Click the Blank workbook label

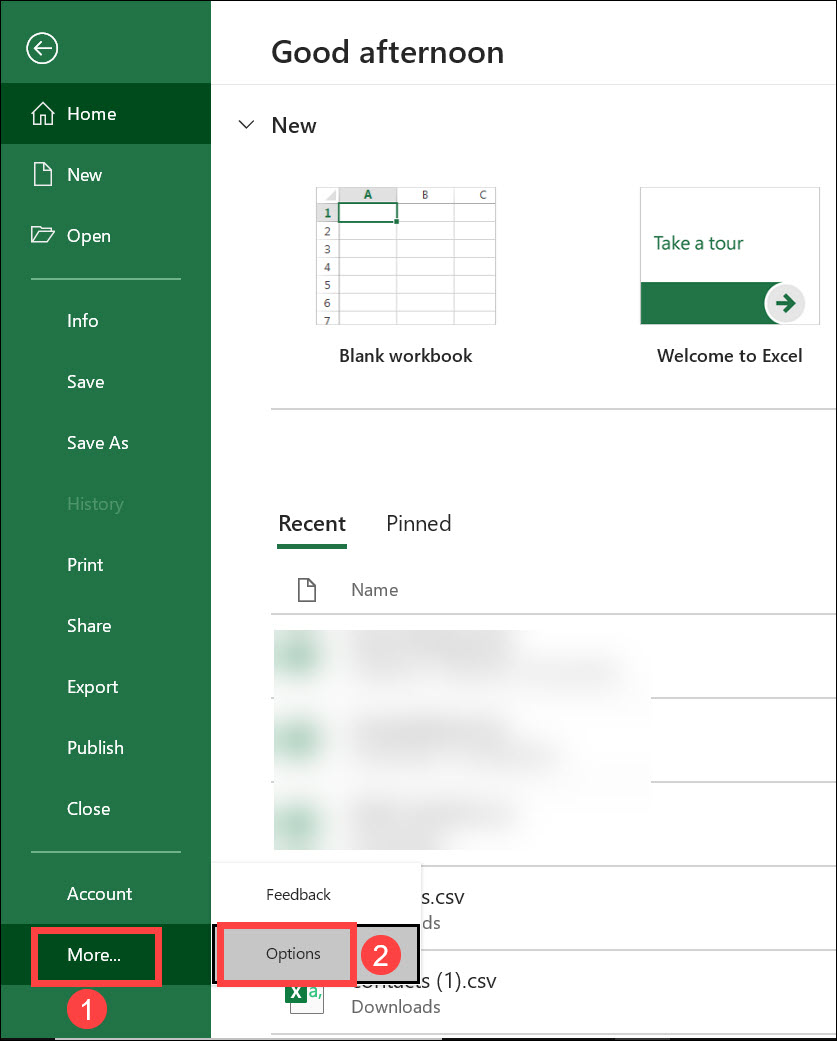[406, 356]
